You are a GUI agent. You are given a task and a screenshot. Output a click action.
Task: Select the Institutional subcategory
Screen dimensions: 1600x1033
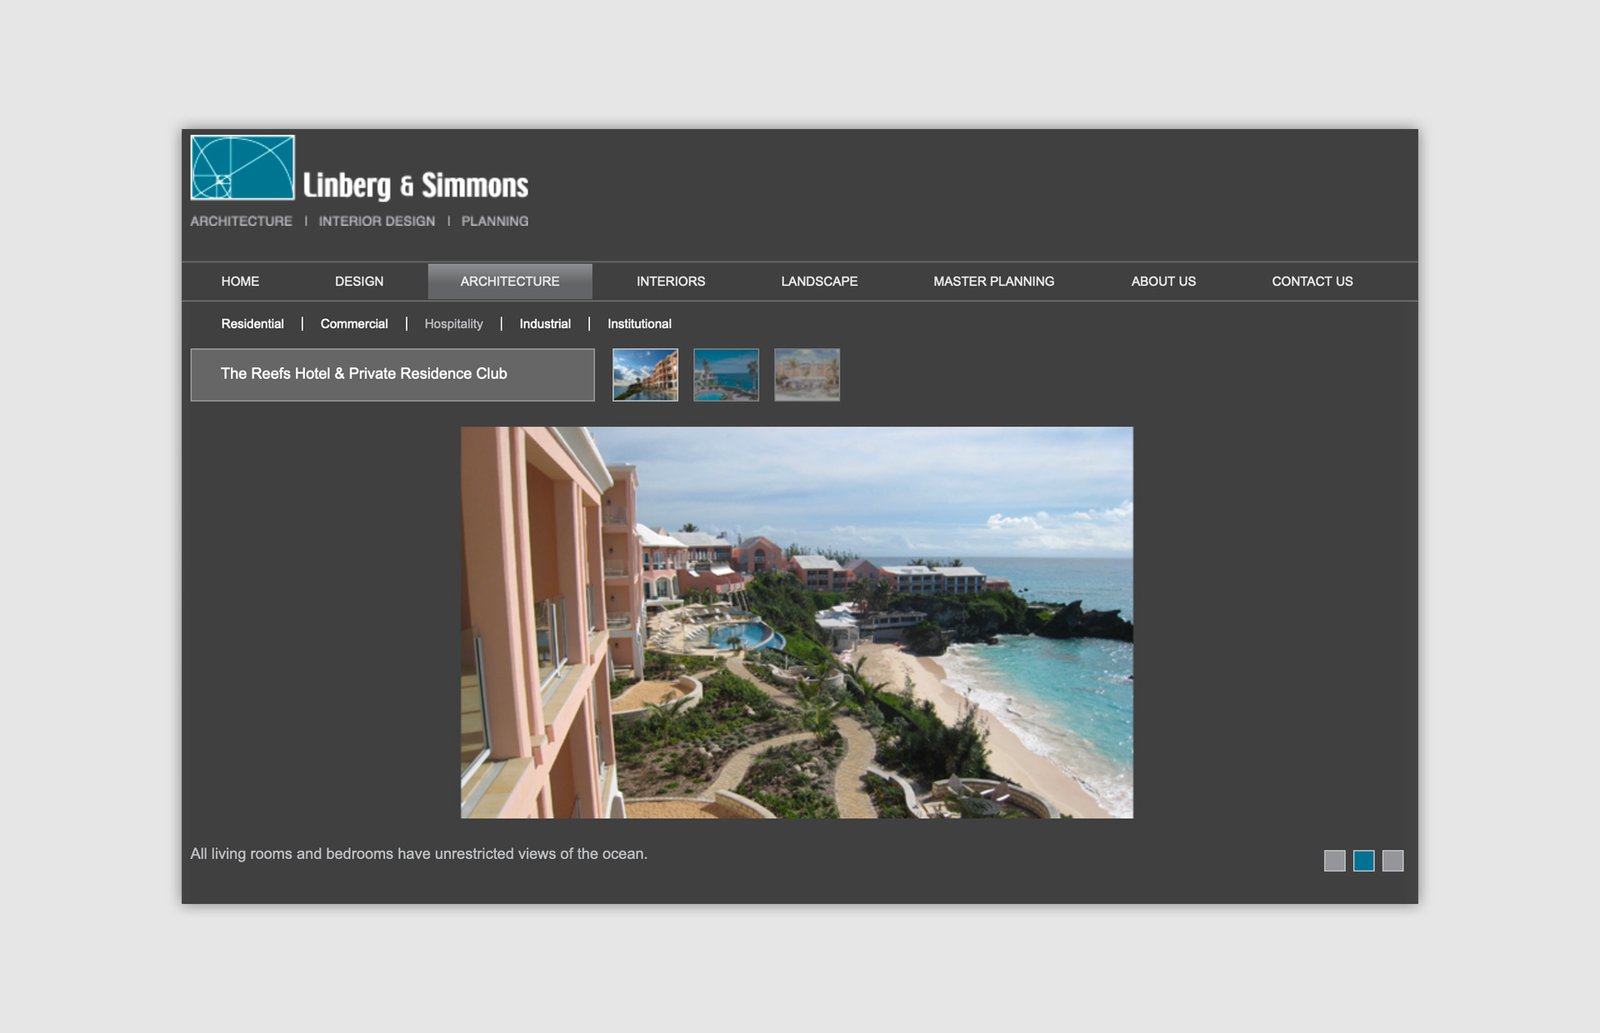point(639,324)
